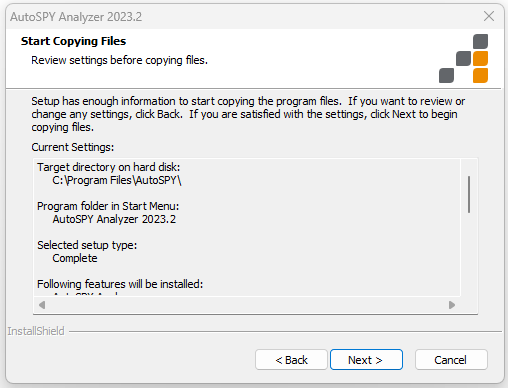Click the 'Following features will be installed' line
Image resolution: width=508 pixels, height=388 pixels.
pos(120,284)
